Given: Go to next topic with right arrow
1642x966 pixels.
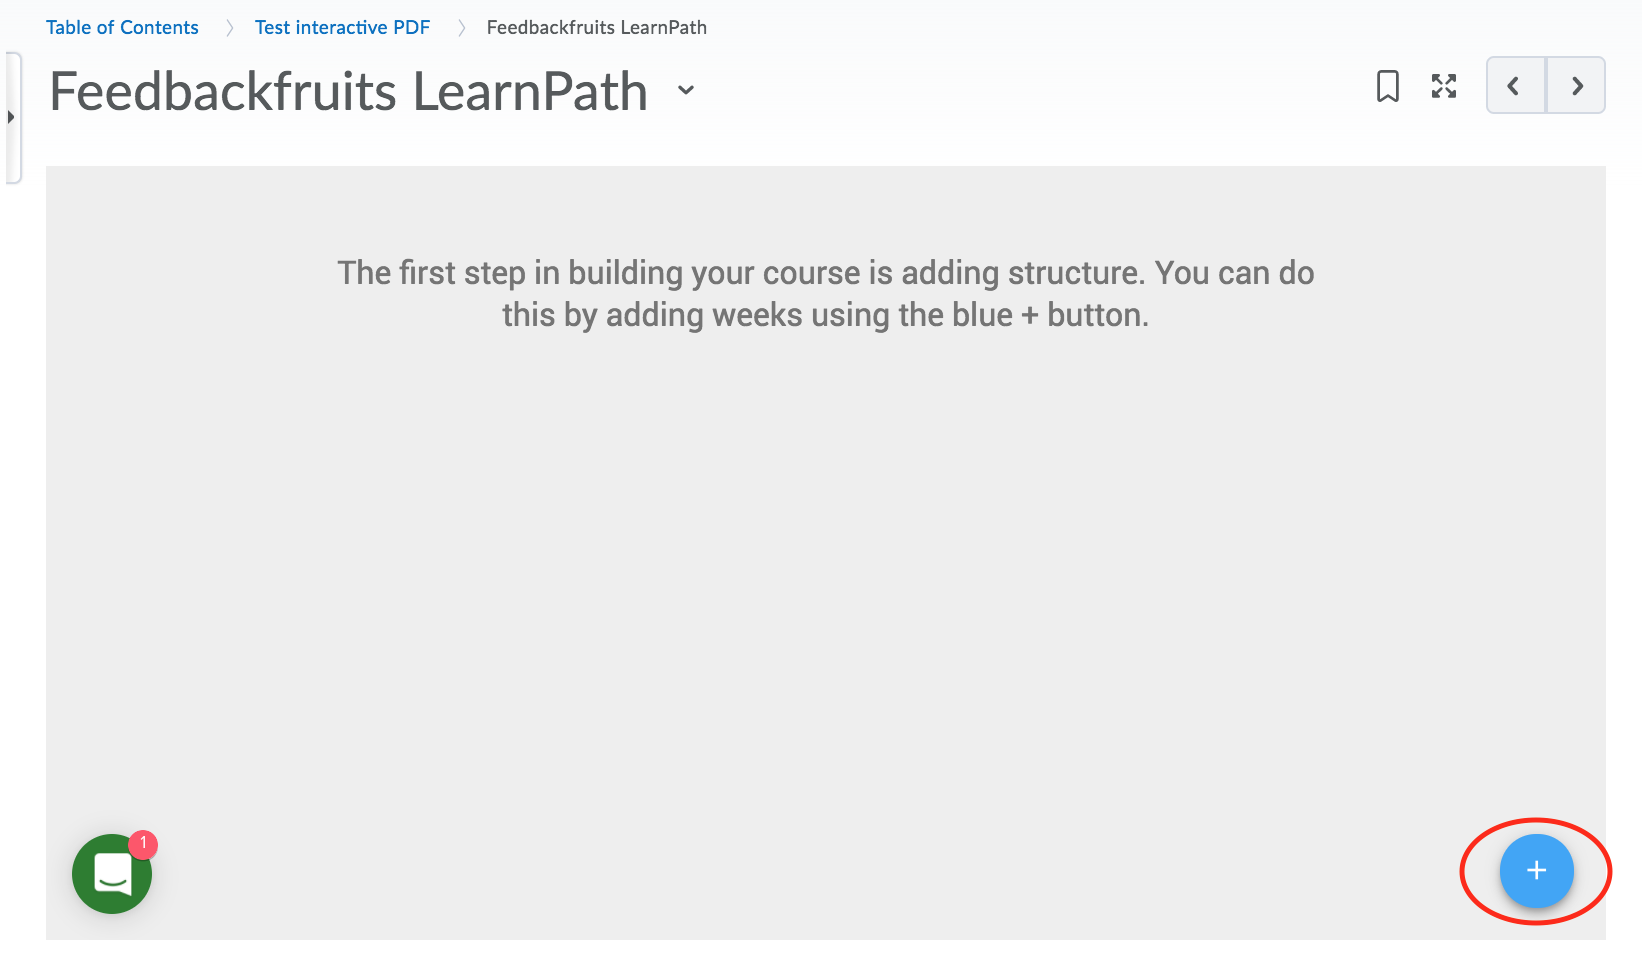Looking at the screenshot, I should 1576,86.
